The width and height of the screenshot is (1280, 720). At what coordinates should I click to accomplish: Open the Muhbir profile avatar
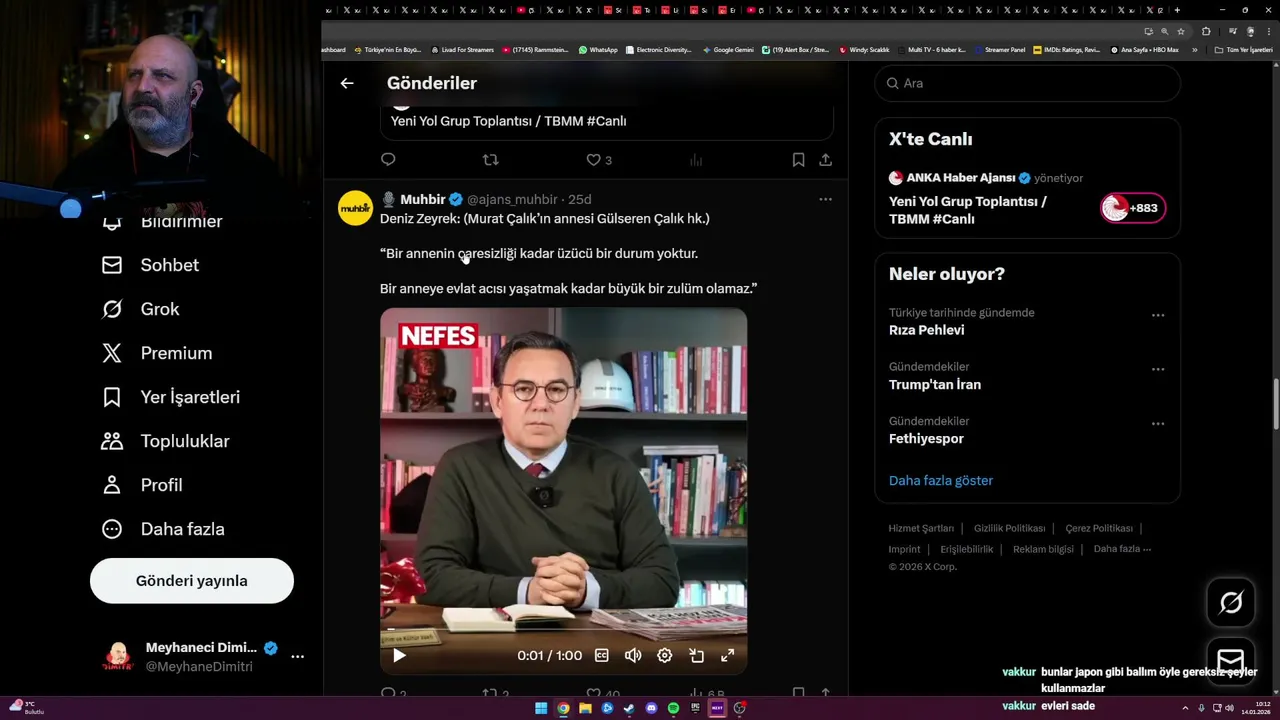355,208
